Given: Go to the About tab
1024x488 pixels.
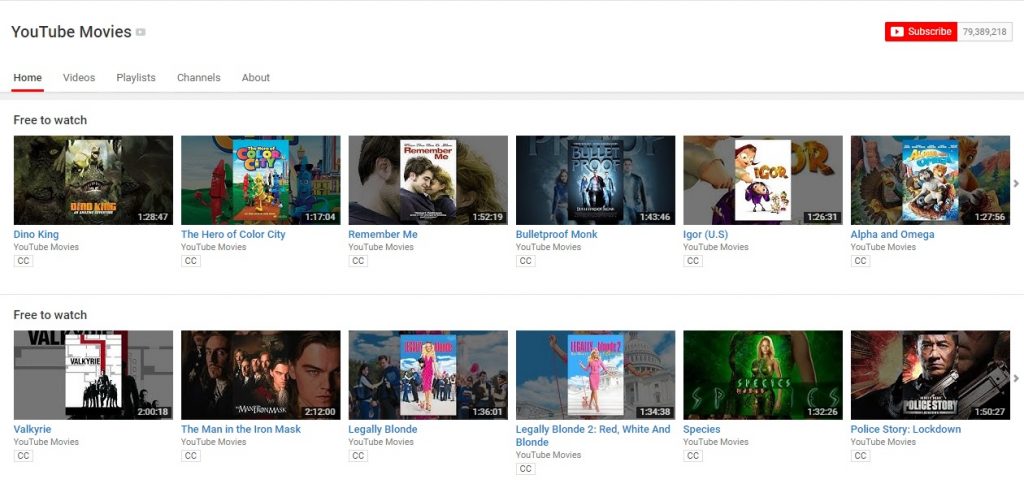Looking at the screenshot, I should click(256, 78).
